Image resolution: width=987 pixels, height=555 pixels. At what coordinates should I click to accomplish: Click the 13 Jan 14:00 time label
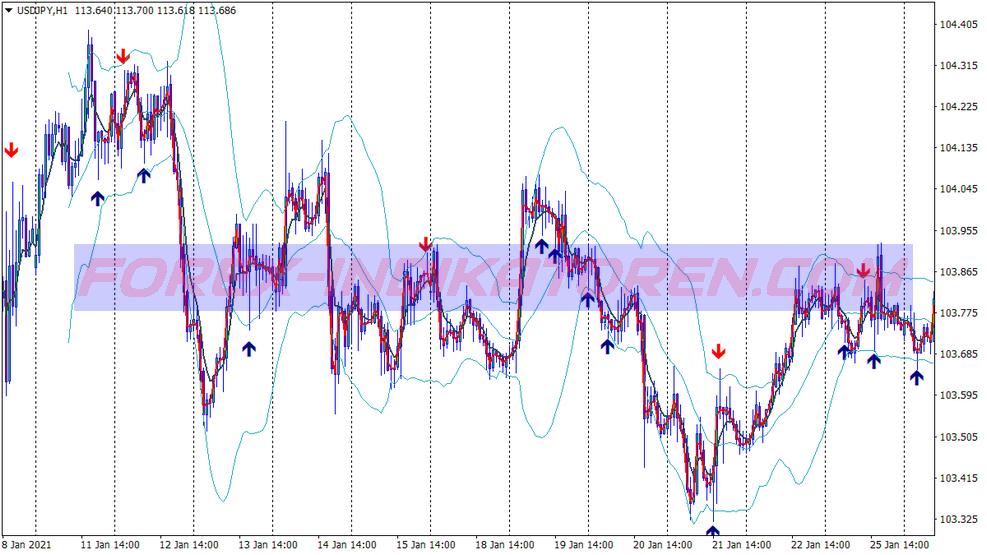pos(268,545)
